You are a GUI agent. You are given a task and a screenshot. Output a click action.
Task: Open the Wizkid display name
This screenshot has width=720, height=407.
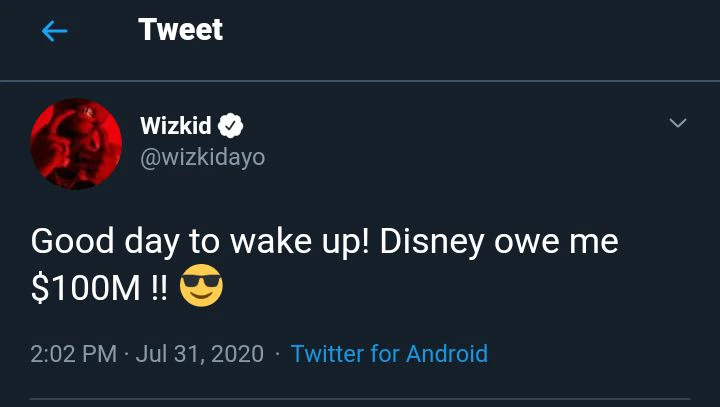pos(176,127)
